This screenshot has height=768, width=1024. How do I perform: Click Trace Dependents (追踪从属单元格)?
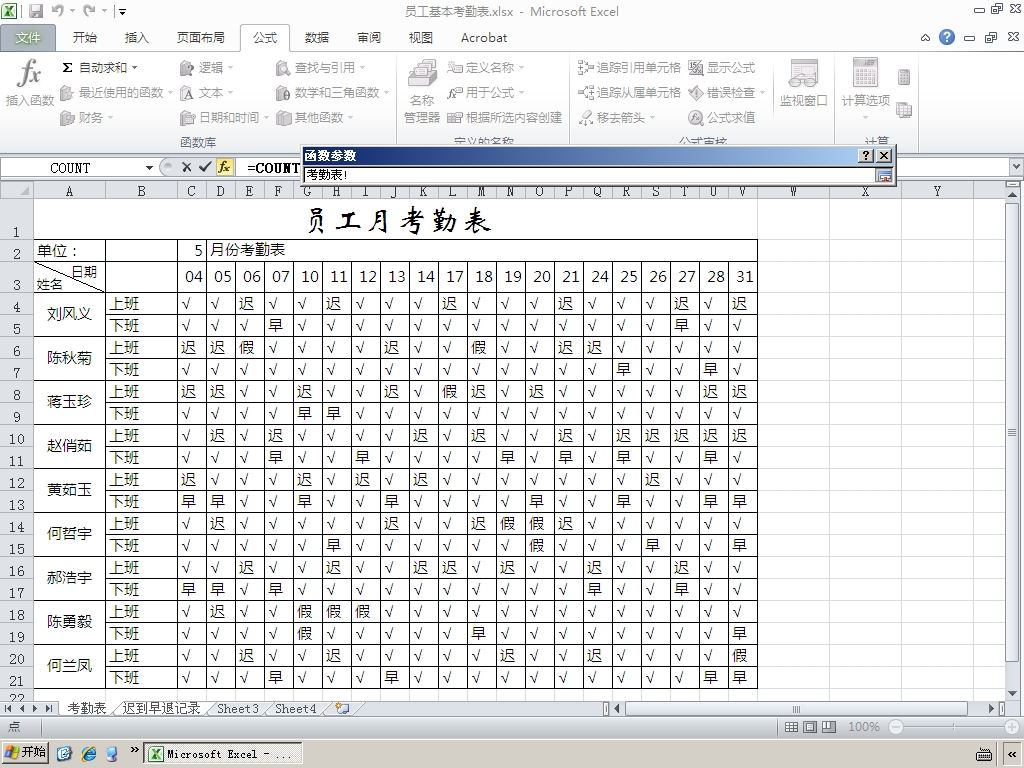click(629, 93)
